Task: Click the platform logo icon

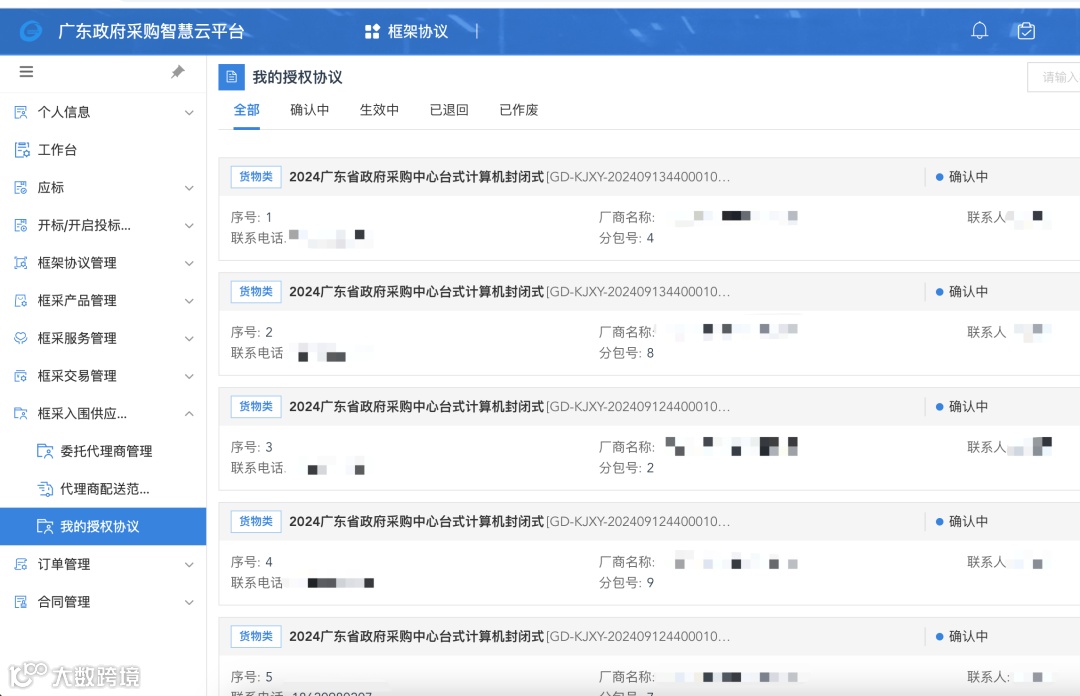Action: 31,31
